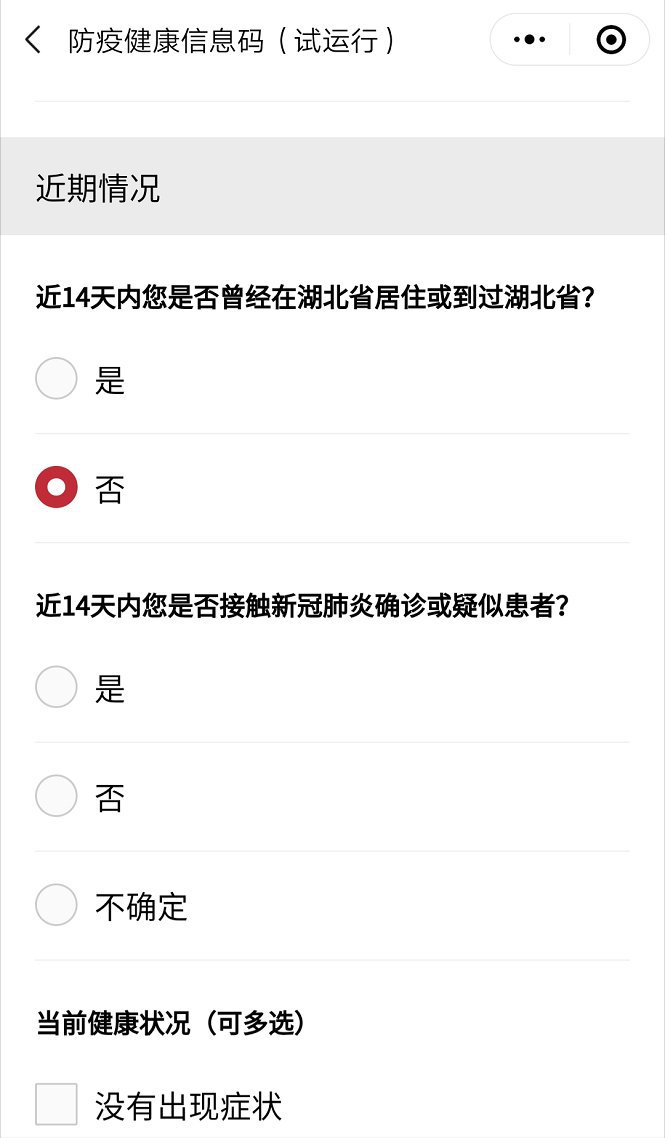This screenshot has height=1138, width=665.
Task: Choose the 不确定 radio button
Action: [56, 905]
